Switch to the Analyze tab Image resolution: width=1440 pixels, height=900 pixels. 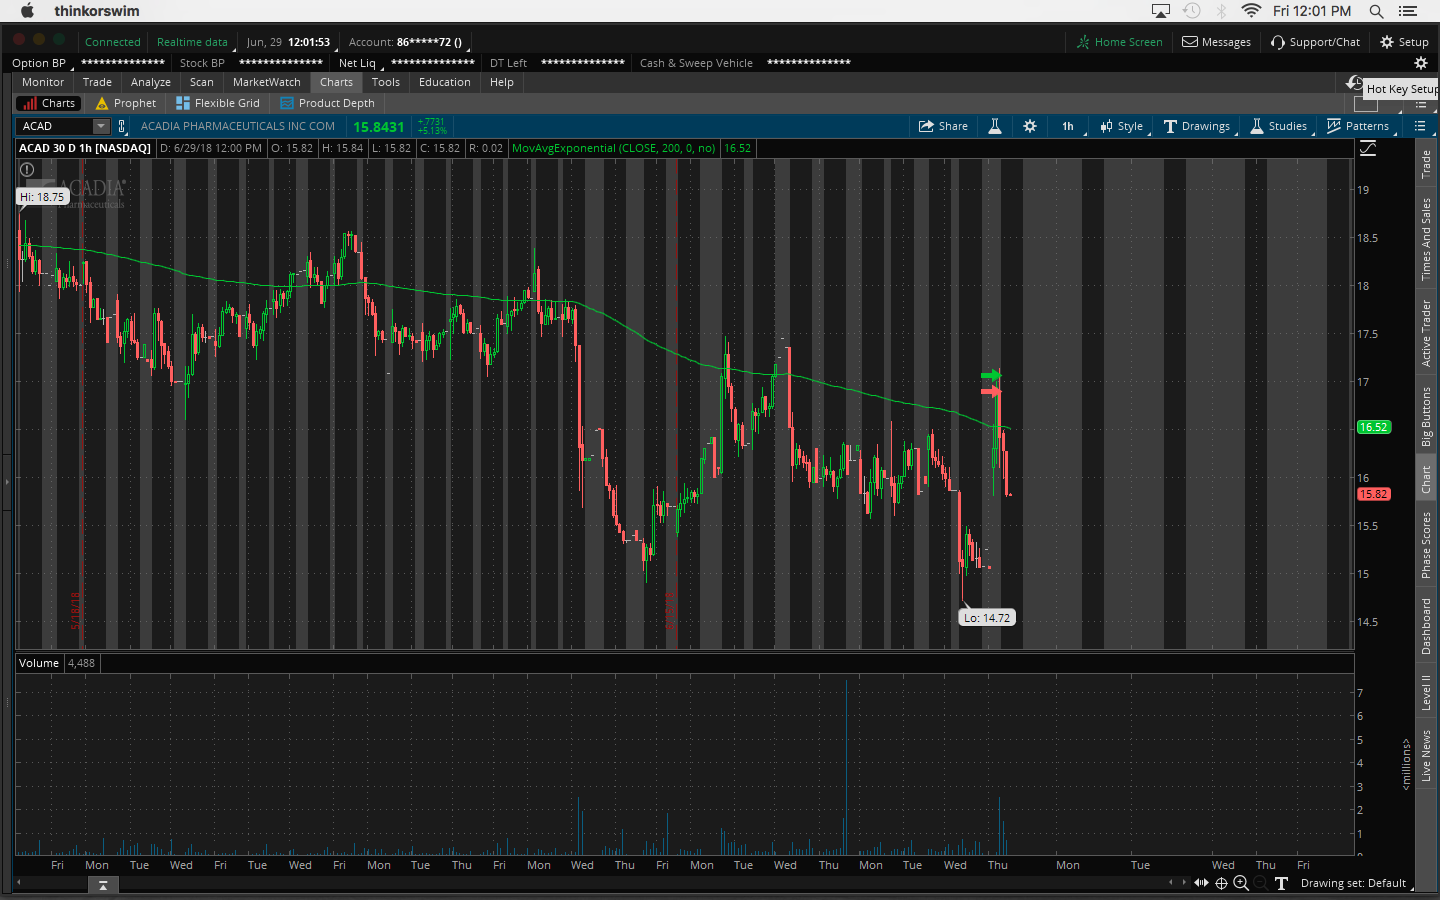coord(150,82)
